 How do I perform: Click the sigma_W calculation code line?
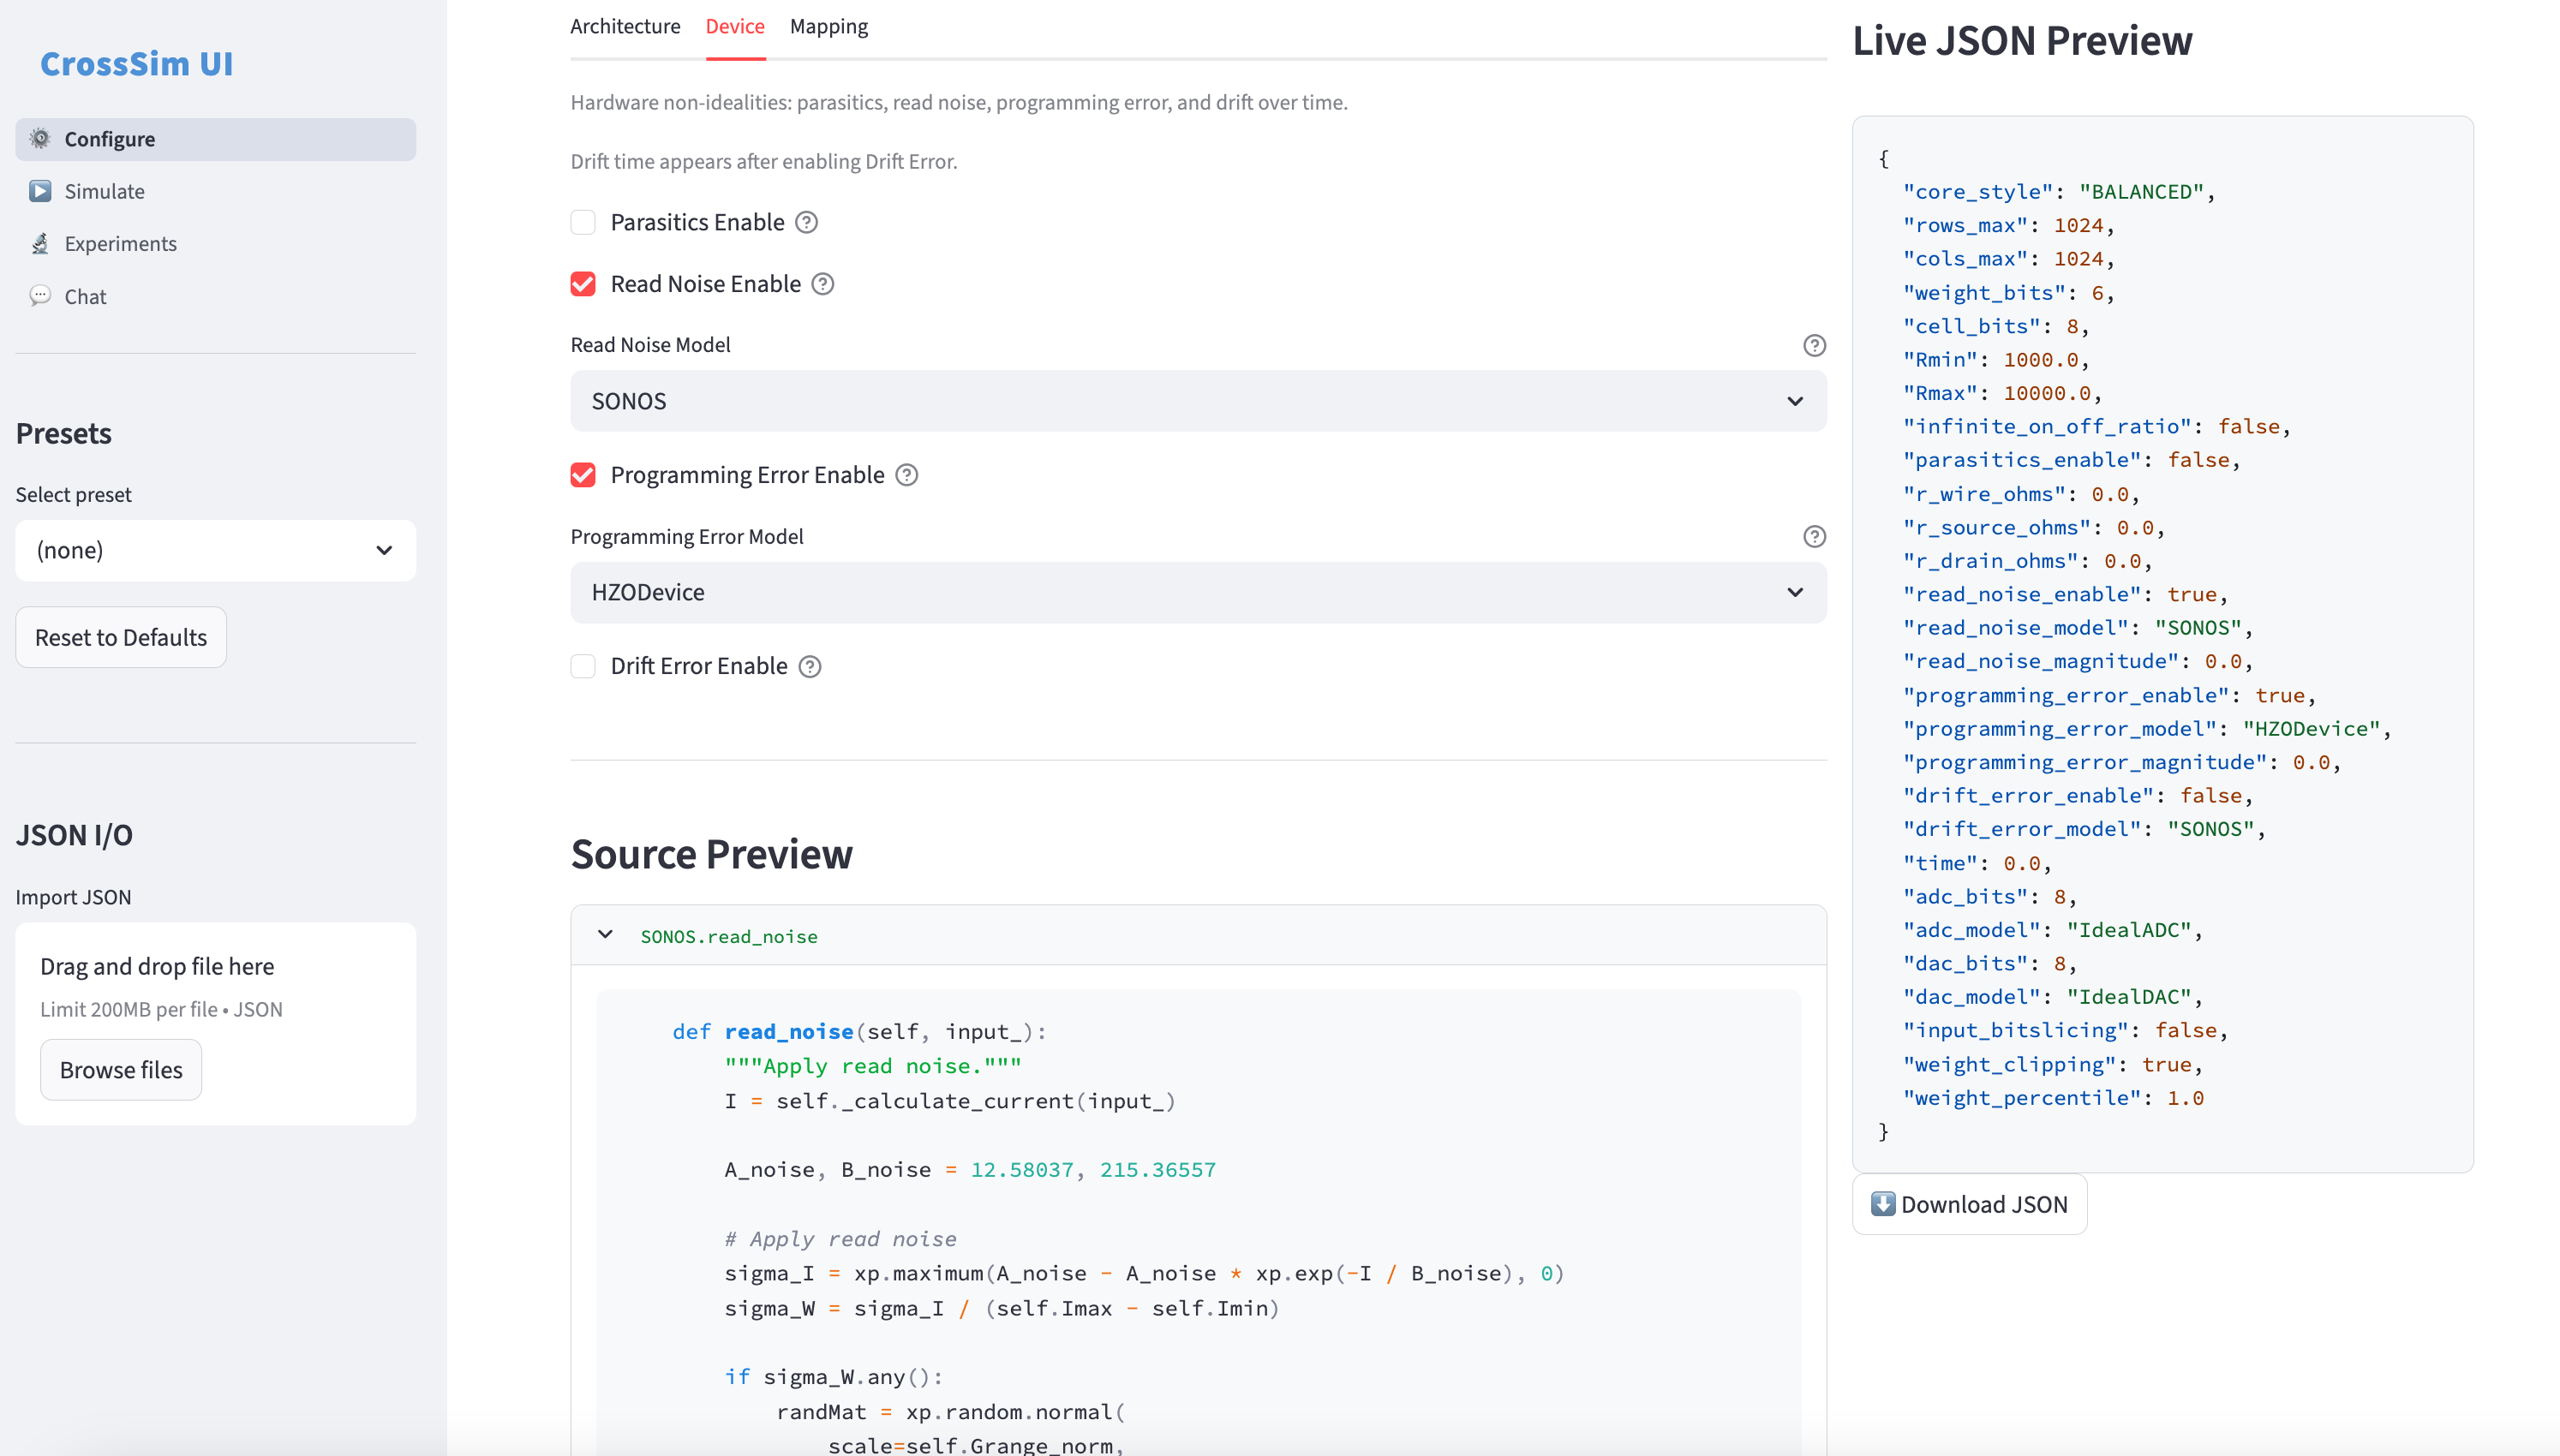1001,1308
